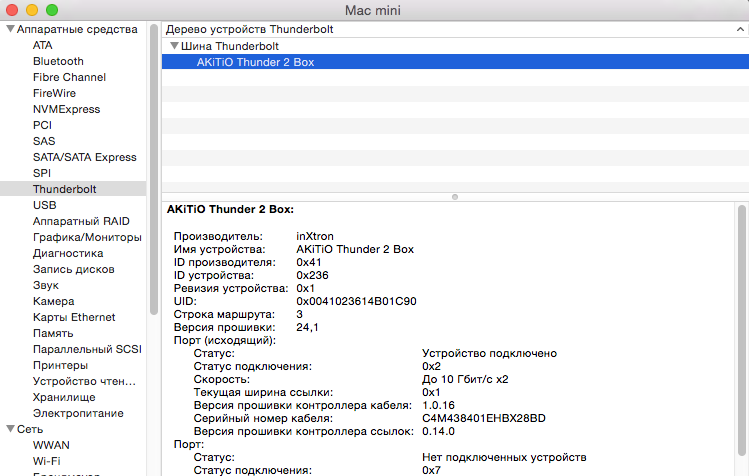749x476 pixels.
Task: Click the sidebar vertical scrollbar
Action: point(154,170)
